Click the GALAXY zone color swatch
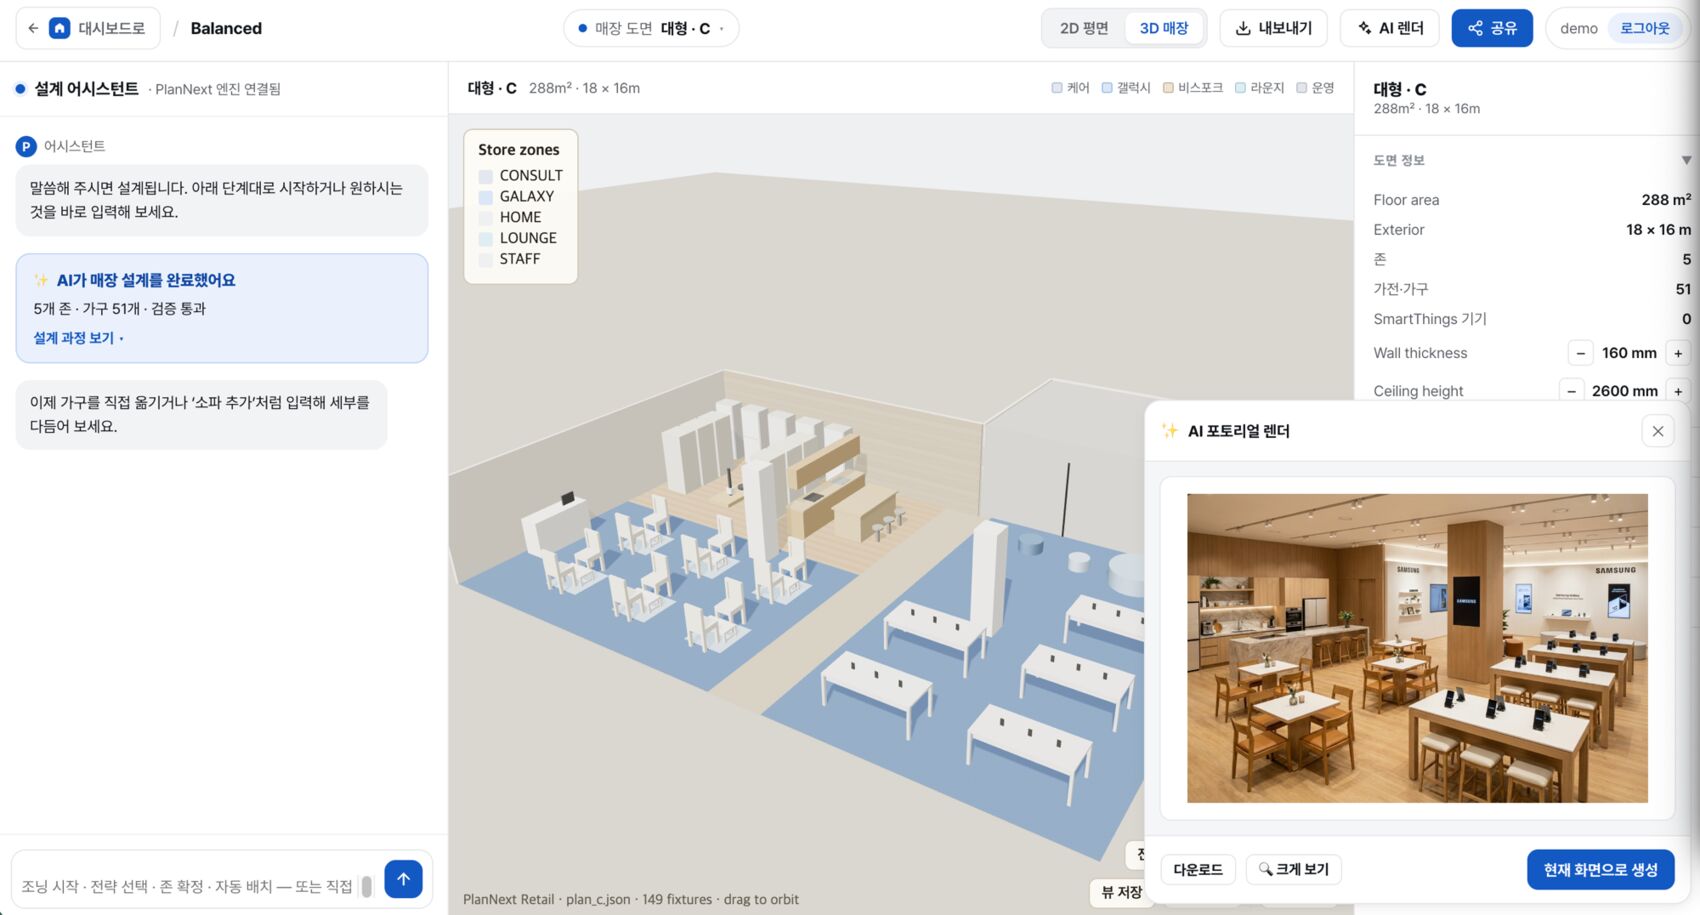The height and width of the screenshot is (915, 1700). [486, 197]
